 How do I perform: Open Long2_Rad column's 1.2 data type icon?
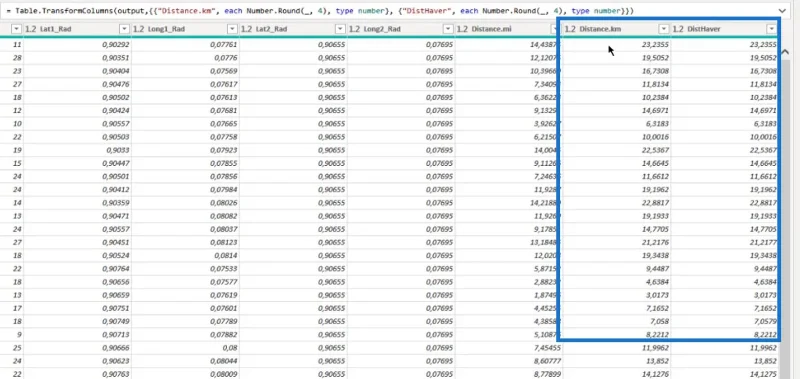click(x=354, y=29)
